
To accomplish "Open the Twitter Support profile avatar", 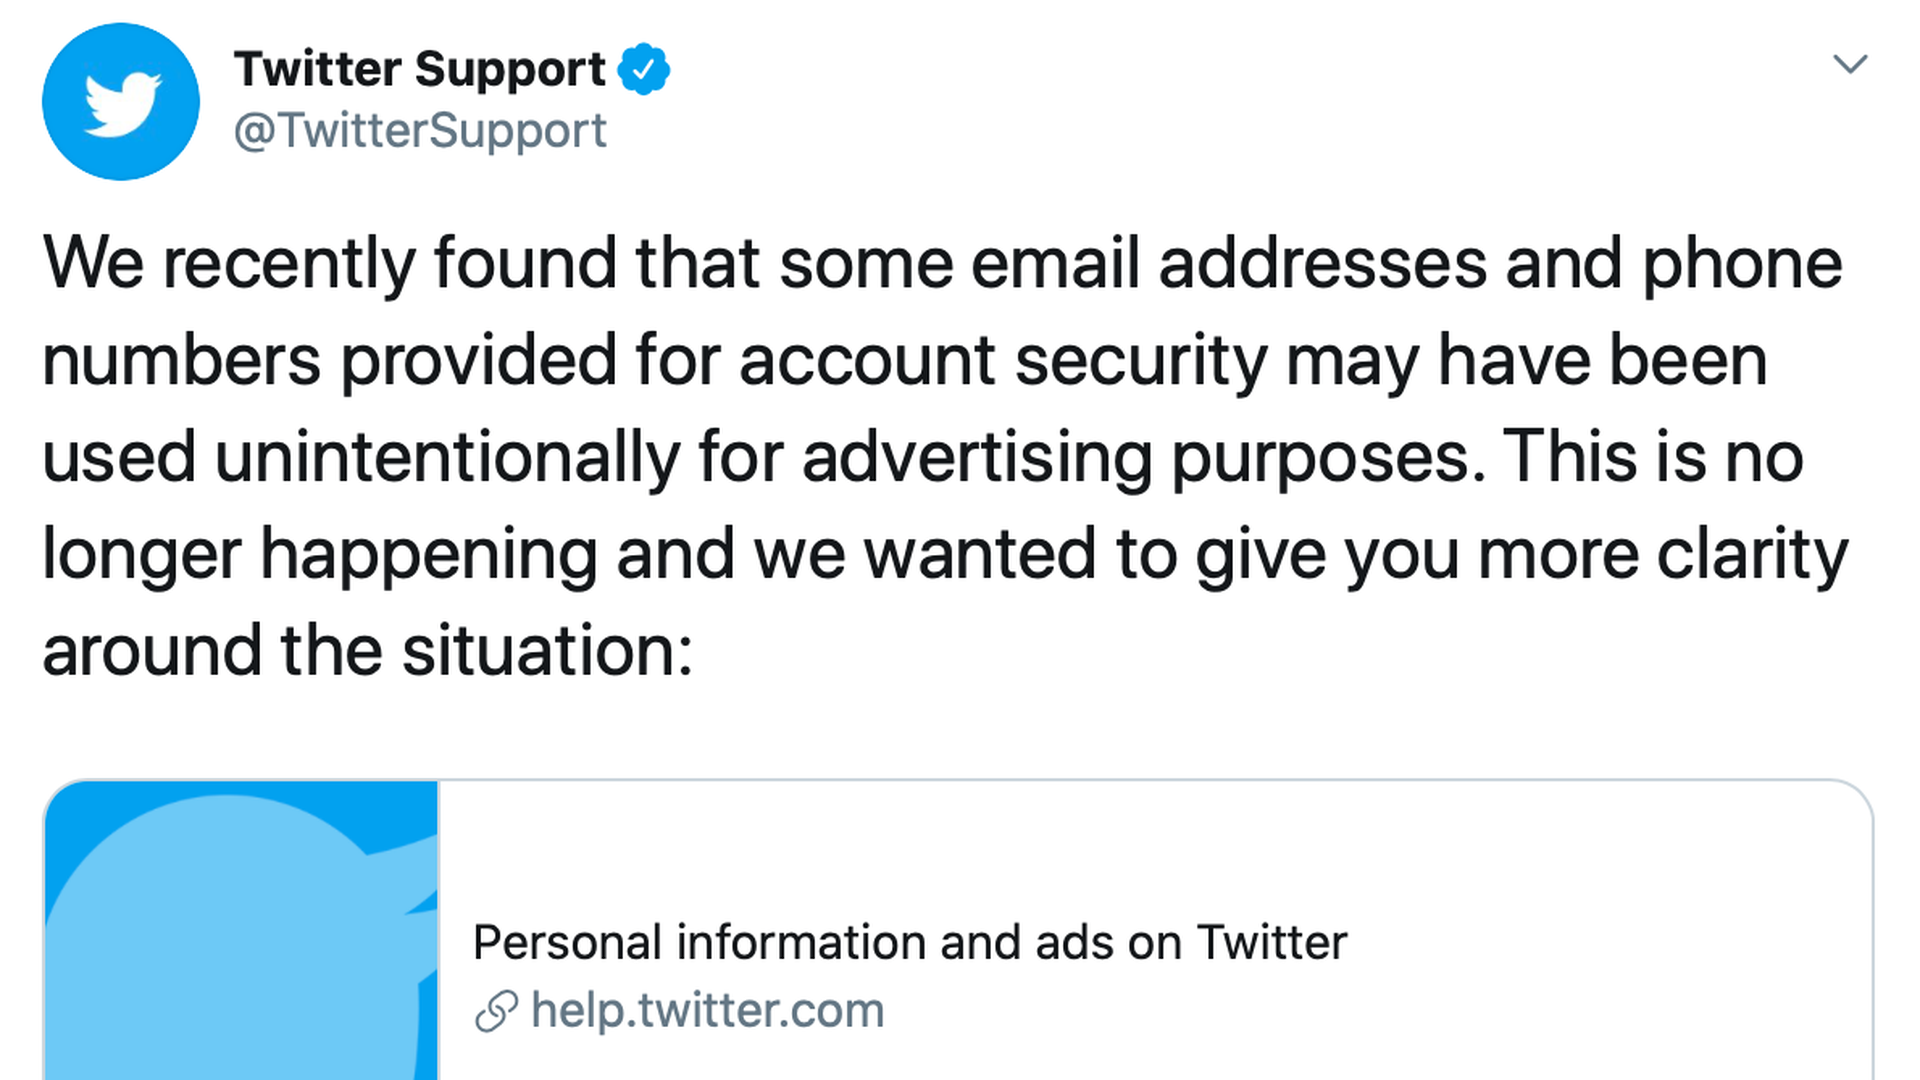I will (x=120, y=102).
